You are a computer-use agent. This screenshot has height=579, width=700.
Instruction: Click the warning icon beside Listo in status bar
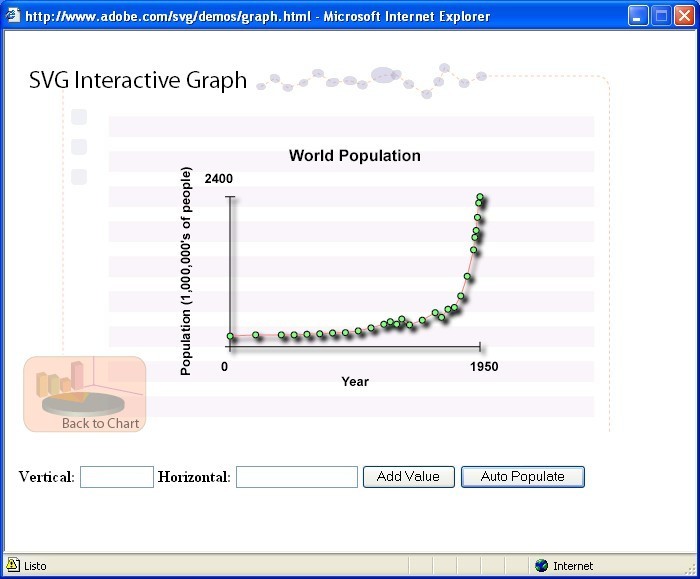click(13, 565)
